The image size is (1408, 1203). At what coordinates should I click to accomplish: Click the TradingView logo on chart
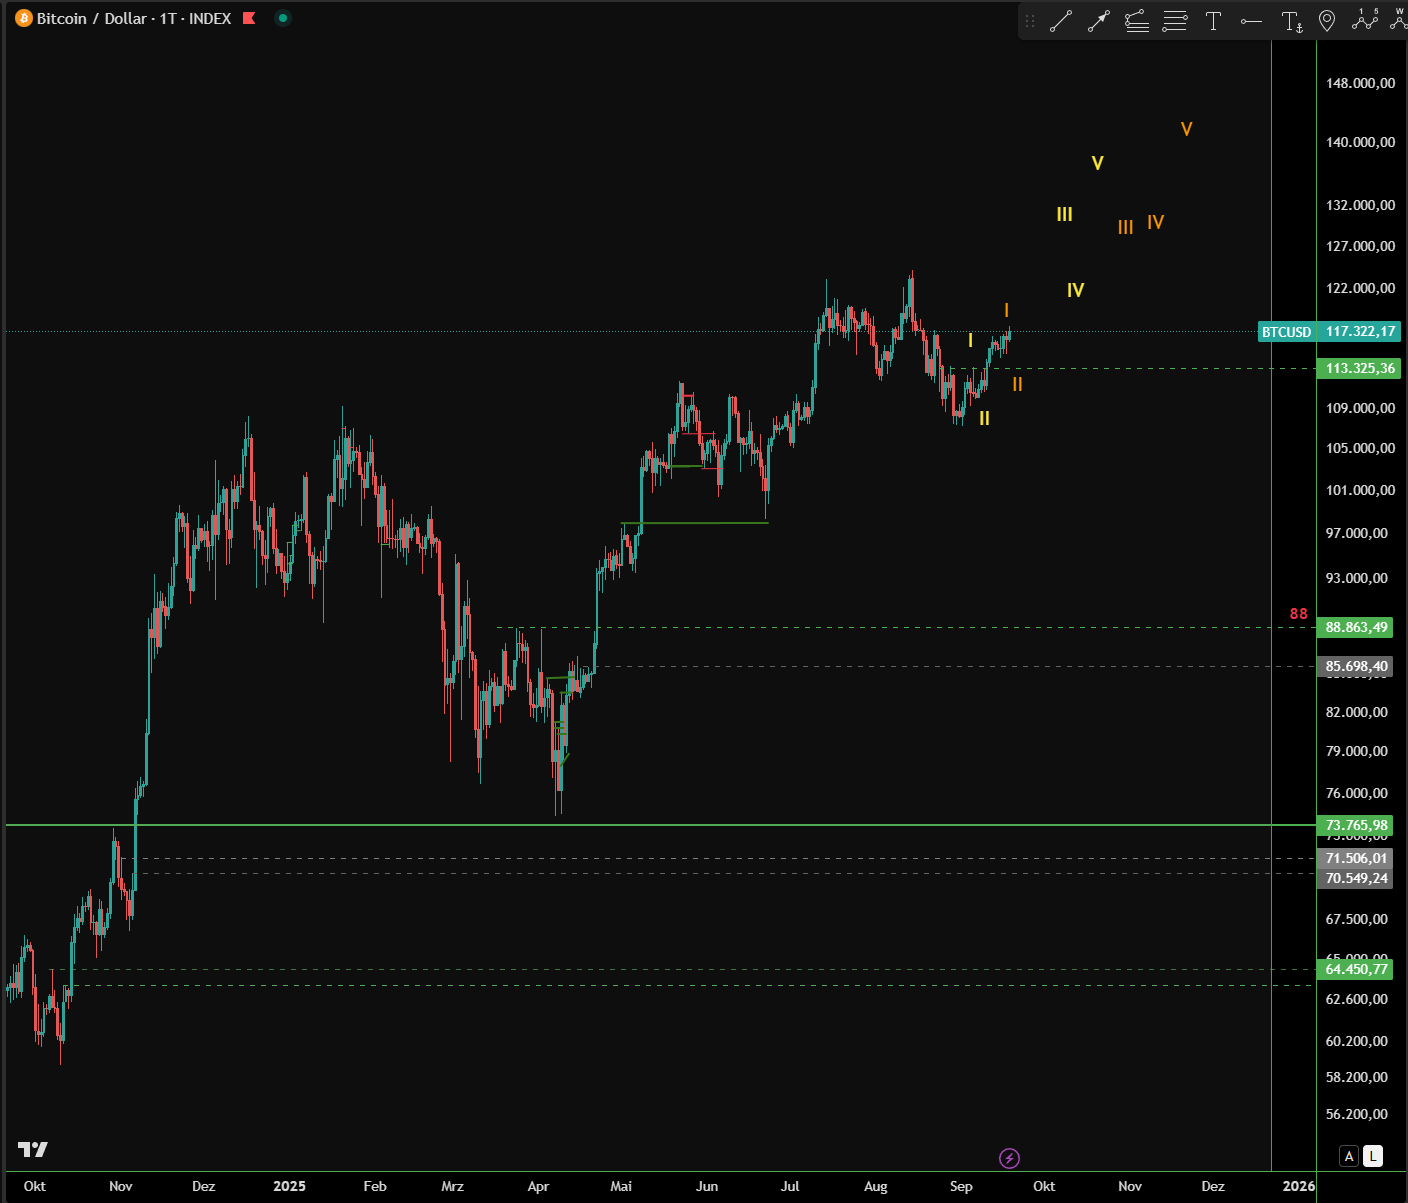click(x=33, y=1149)
